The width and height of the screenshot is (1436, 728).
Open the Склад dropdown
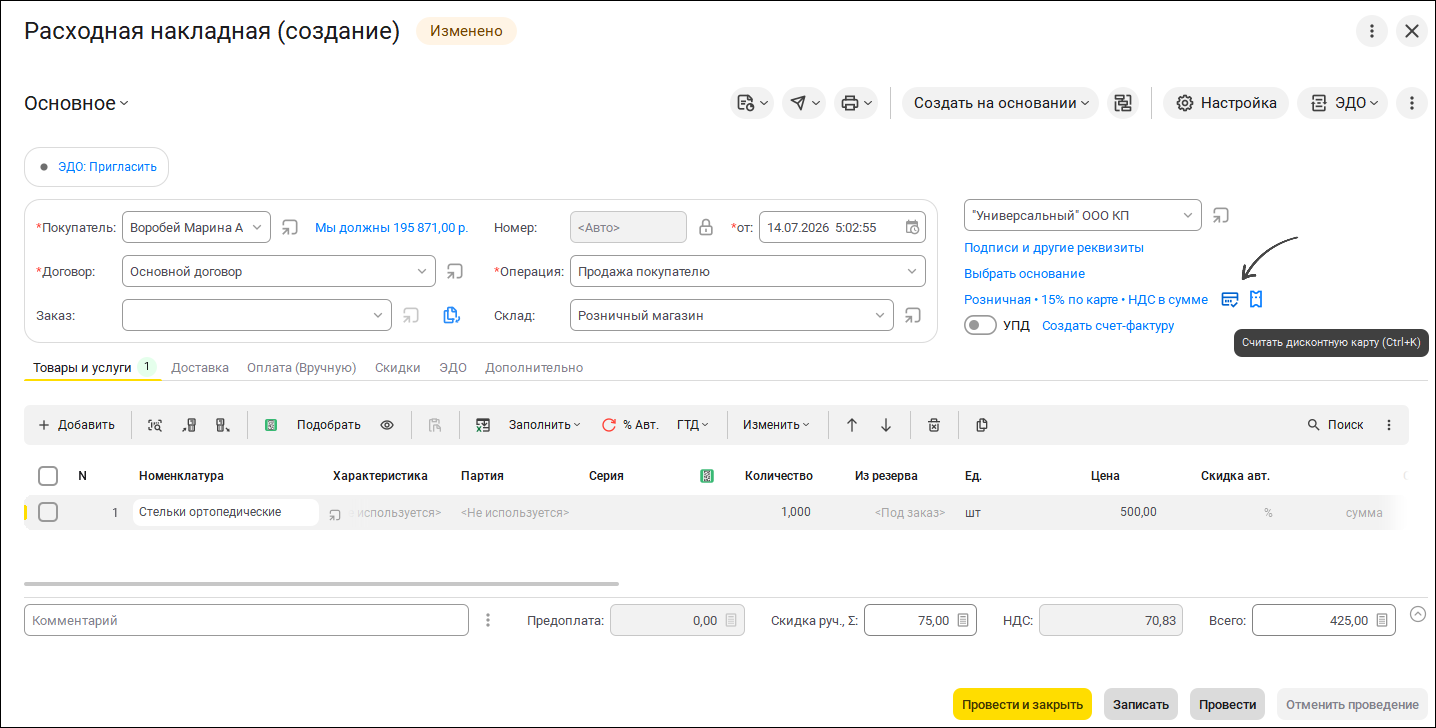[x=880, y=315]
